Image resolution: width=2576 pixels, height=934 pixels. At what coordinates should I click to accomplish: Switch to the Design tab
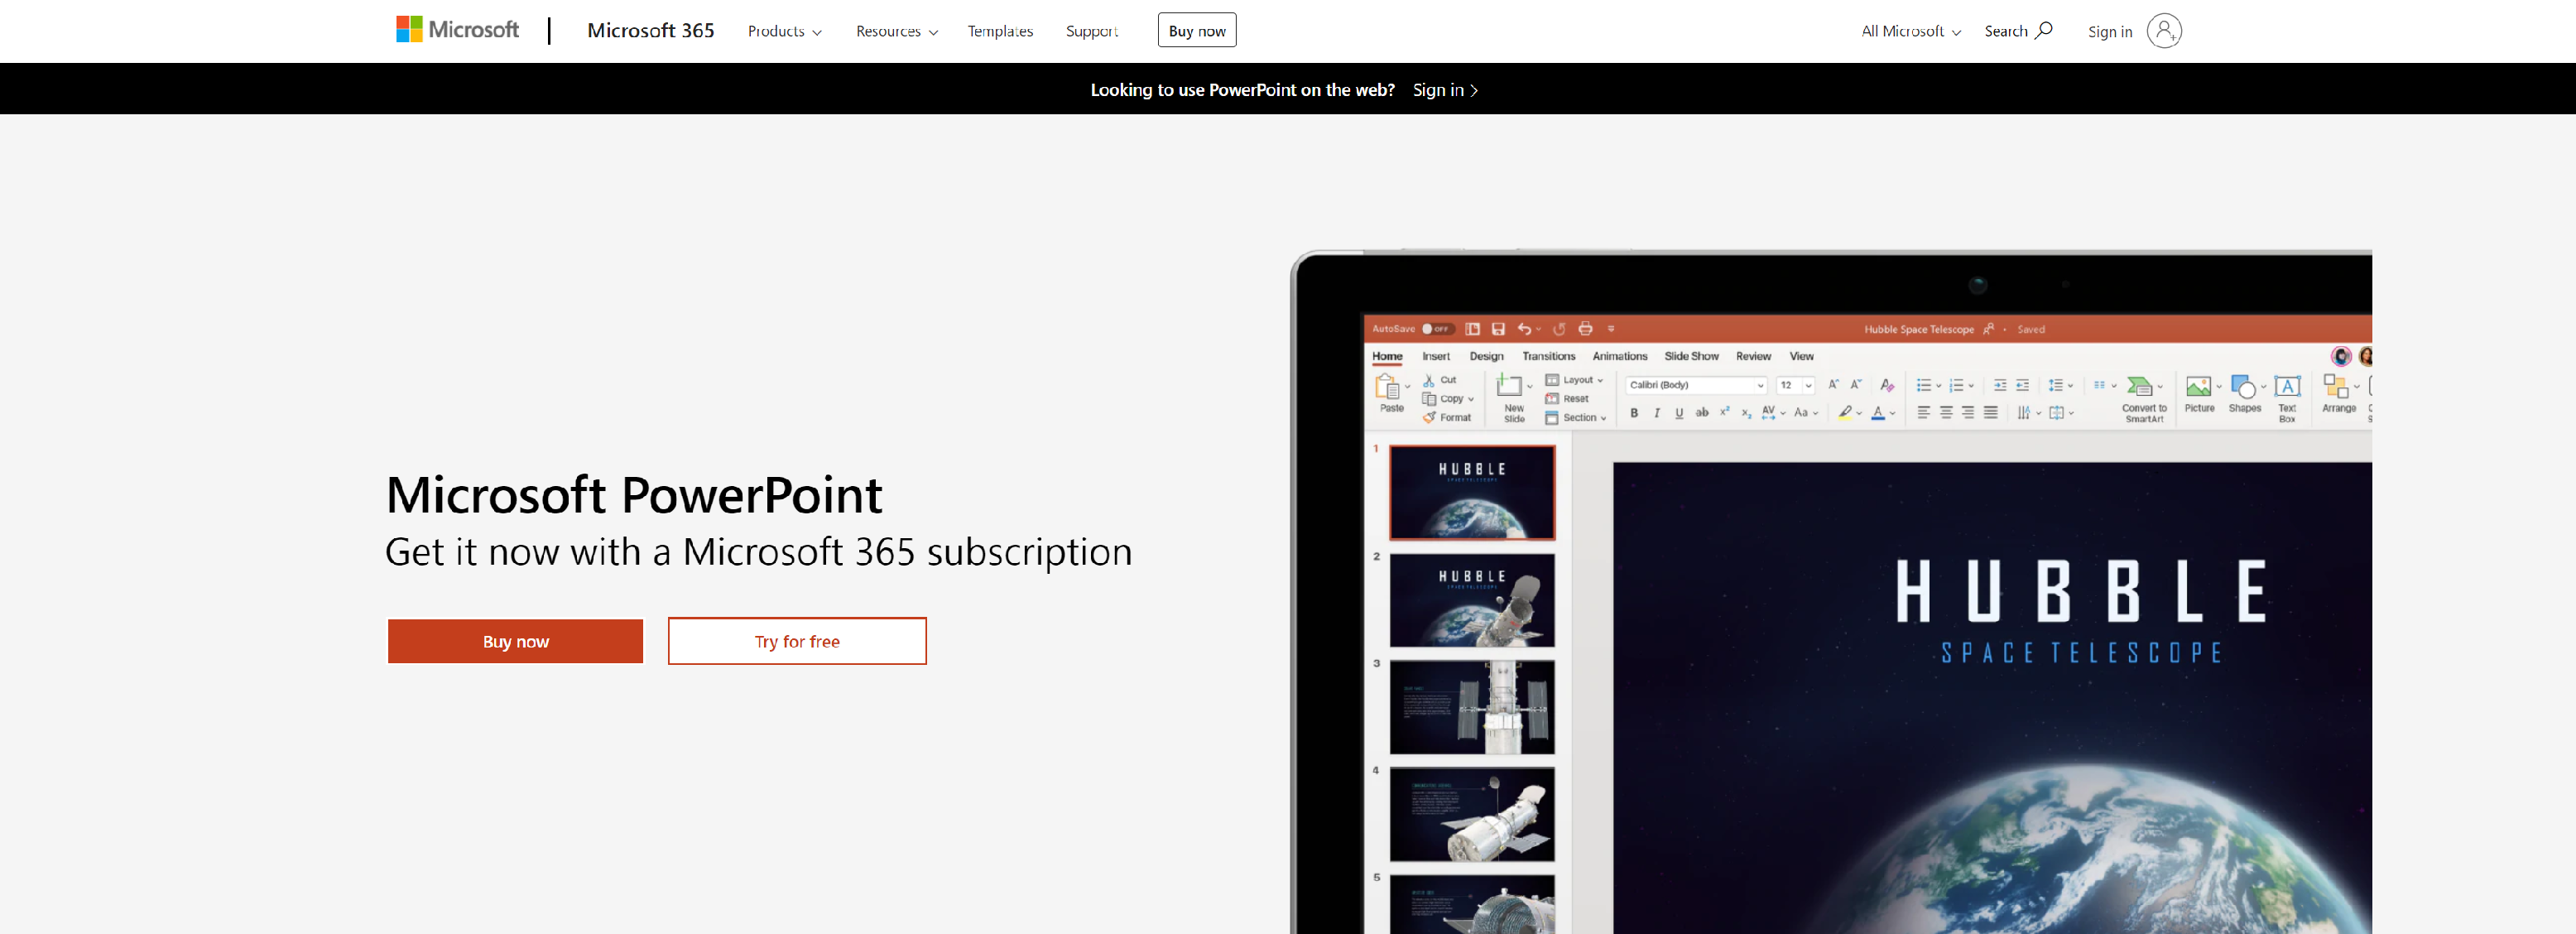pyautogui.click(x=1486, y=356)
